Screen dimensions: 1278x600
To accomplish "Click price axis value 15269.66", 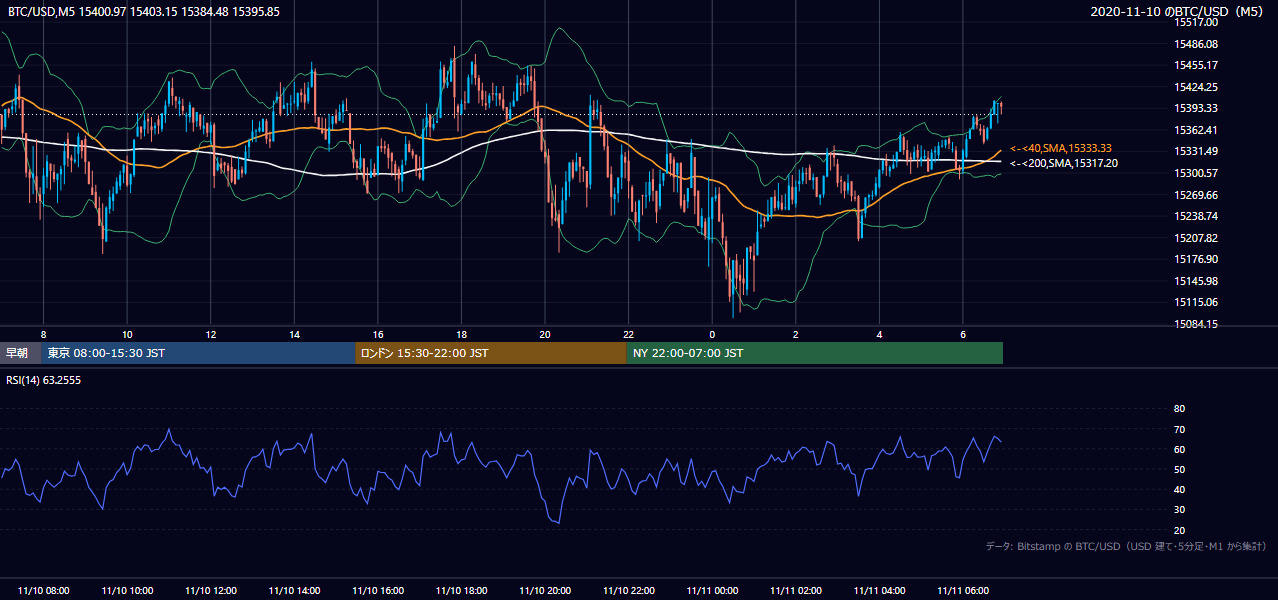I will (x=1196, y=195).
